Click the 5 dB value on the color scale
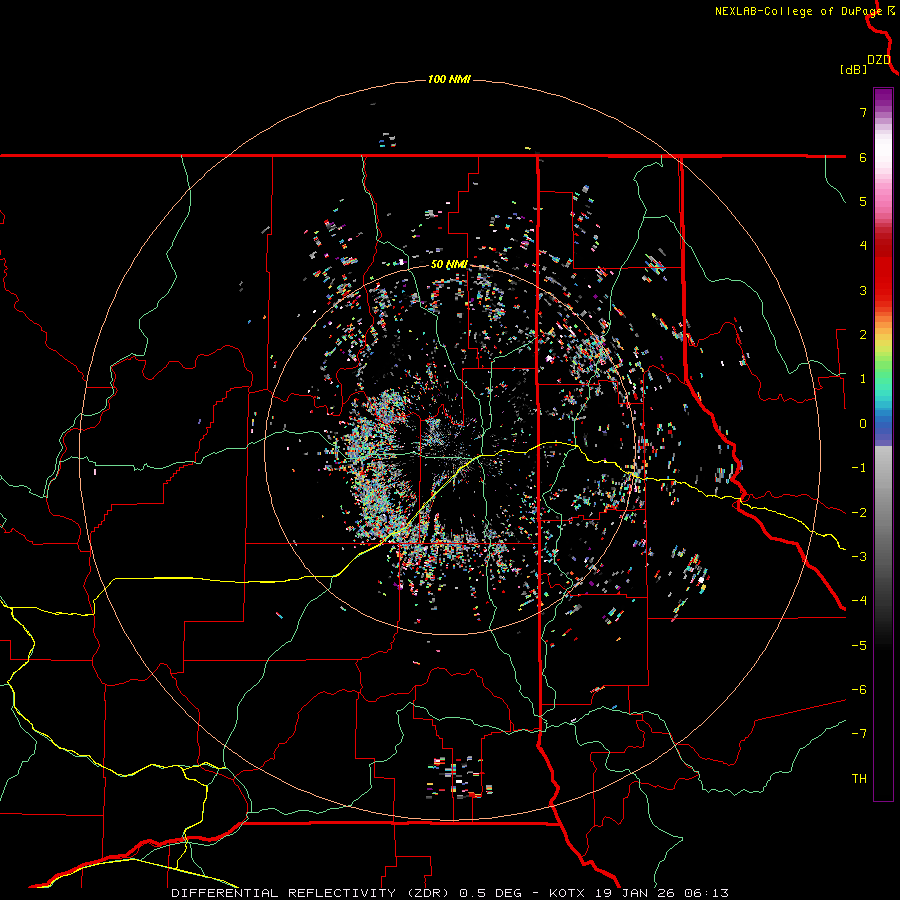This screenshot has width=900, height=900. coord(863,201)
